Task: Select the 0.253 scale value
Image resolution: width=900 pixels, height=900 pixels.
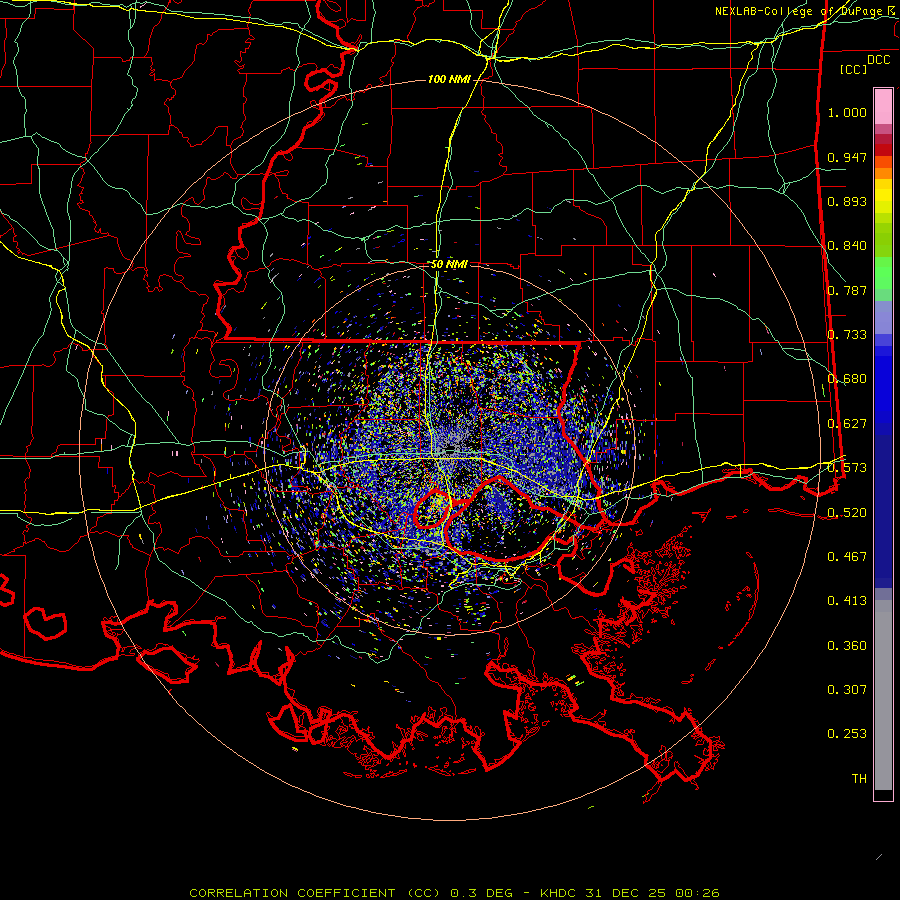Action: point(847,734)
